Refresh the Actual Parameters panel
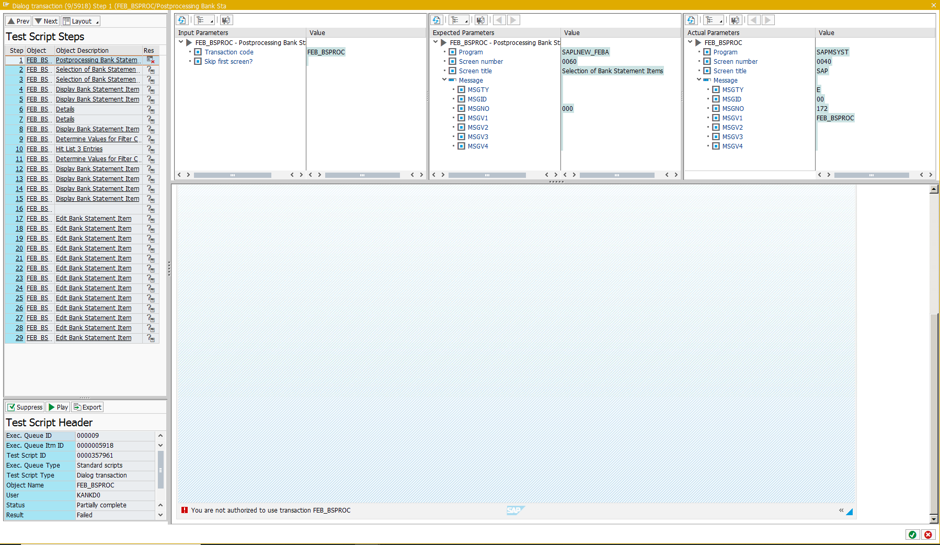Screen dimensions: 940x545 (691, 20)
